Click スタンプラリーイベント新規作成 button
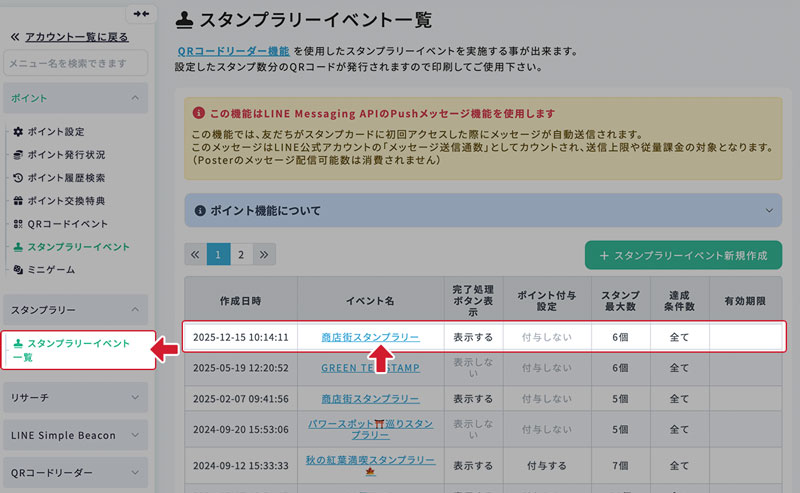Screen dimensions: 800x493 point(683,255)
